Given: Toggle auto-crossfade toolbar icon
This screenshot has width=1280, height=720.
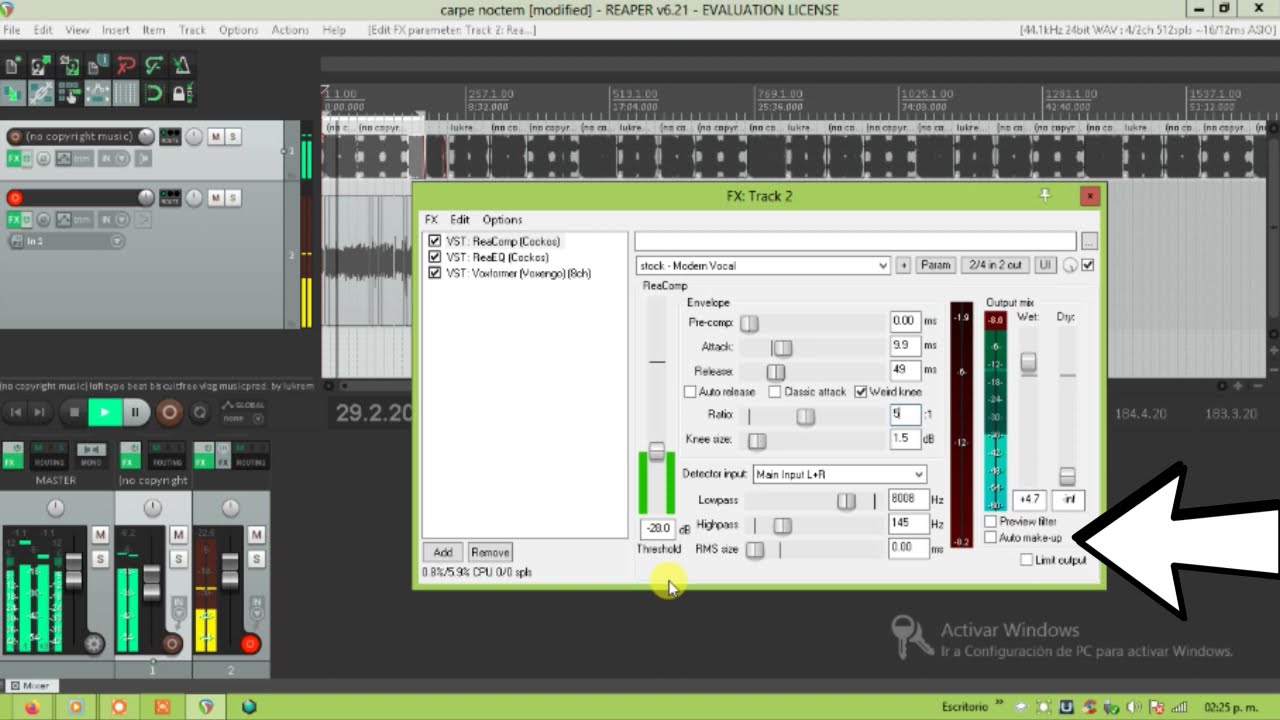Looking at the screenshot, I should tap(13, 94).
